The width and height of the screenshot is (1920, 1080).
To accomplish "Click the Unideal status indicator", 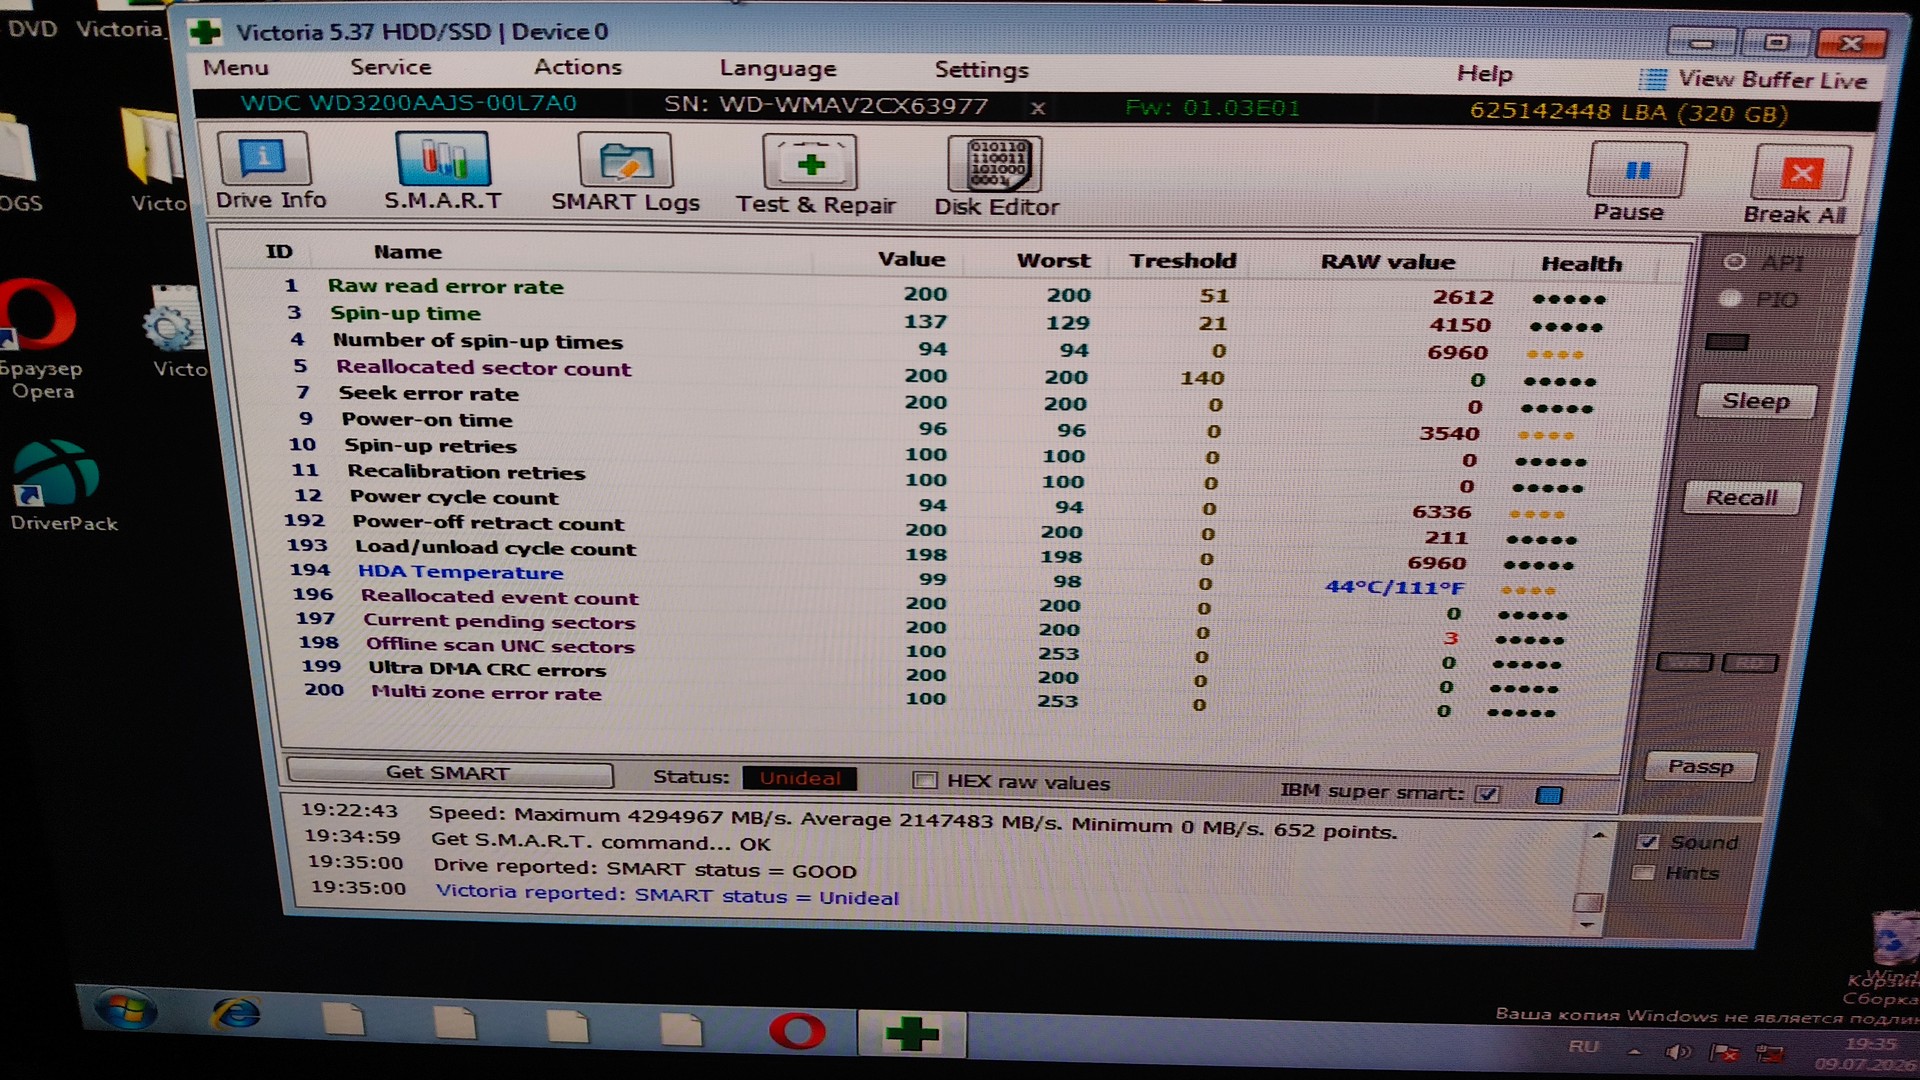I will pos(800,779).
